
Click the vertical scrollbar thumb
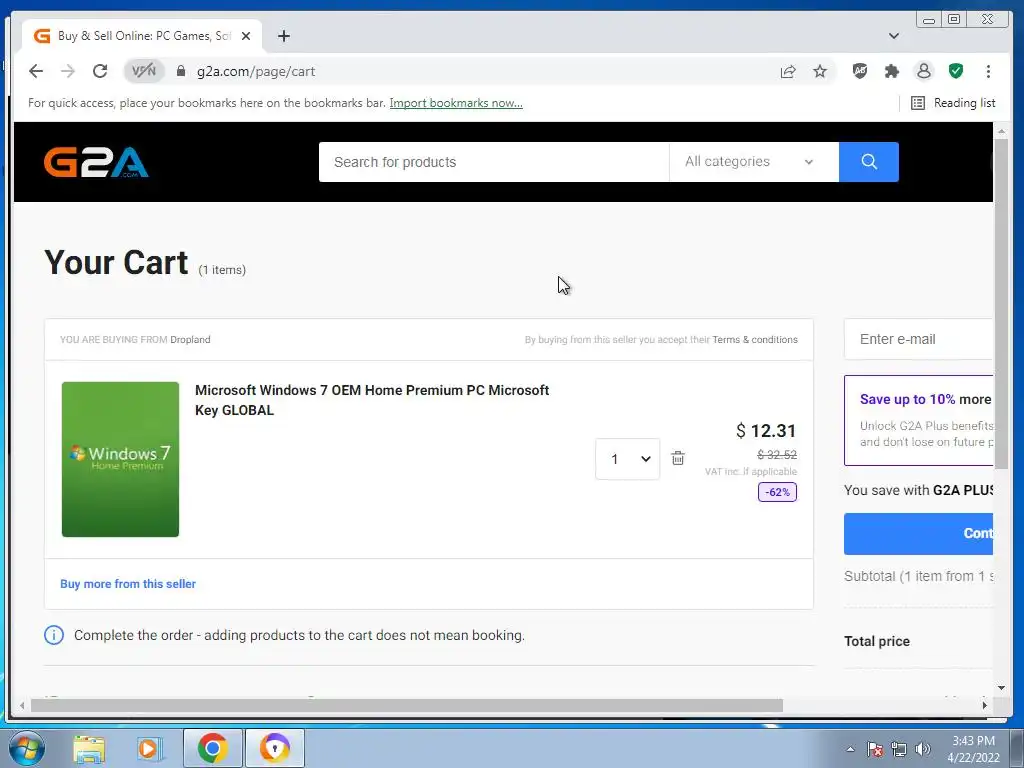pyautogui.click(x=1001, y=304)
